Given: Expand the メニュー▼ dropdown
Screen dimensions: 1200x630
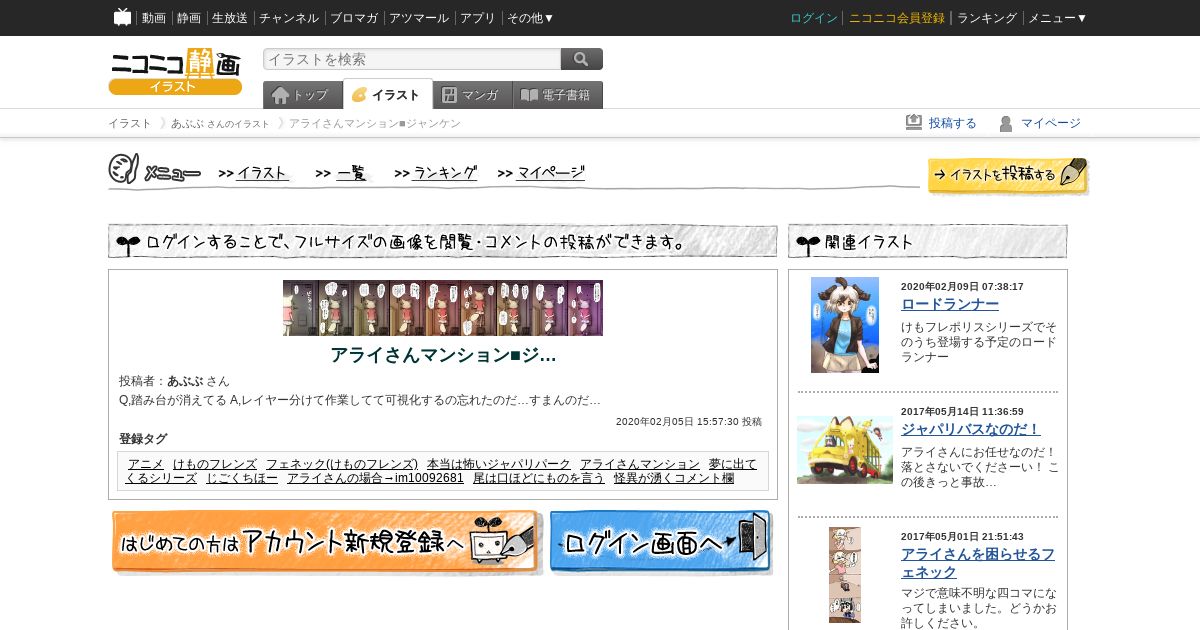Looking at the screenshot, I should coord(1058,18).
